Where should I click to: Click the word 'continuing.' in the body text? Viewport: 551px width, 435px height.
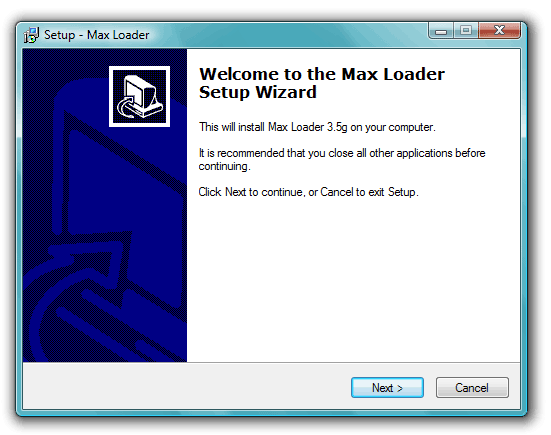pos(225,166)
